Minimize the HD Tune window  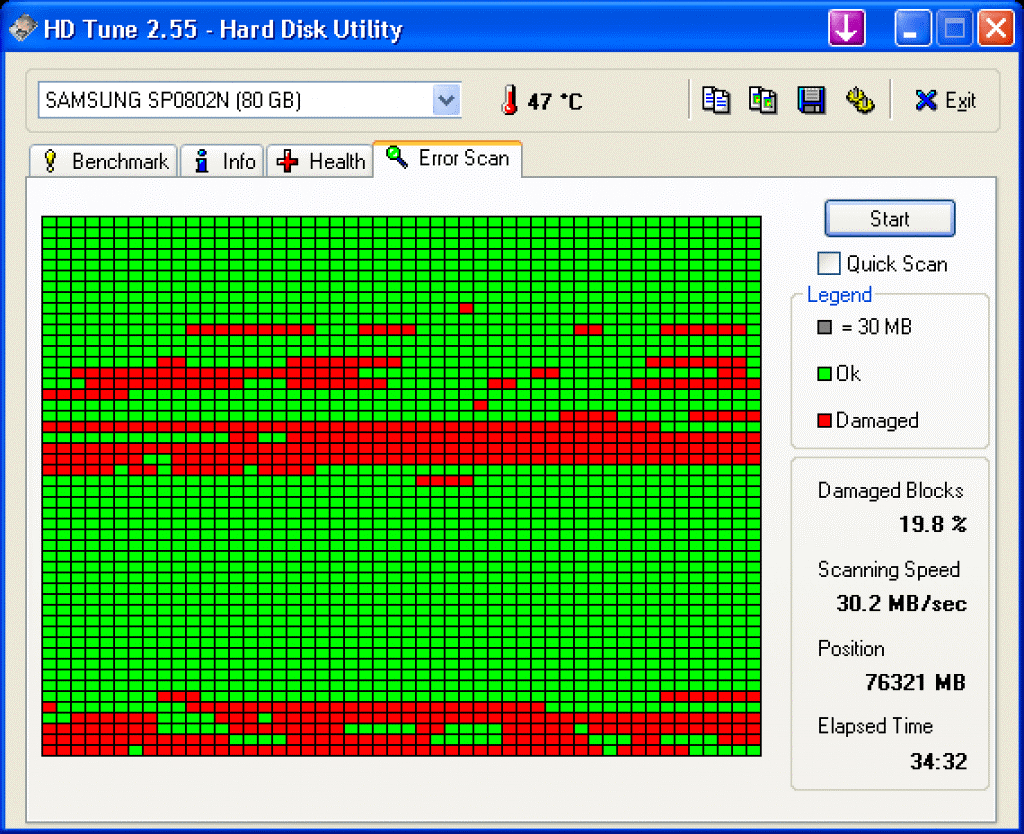click(912, 28)
